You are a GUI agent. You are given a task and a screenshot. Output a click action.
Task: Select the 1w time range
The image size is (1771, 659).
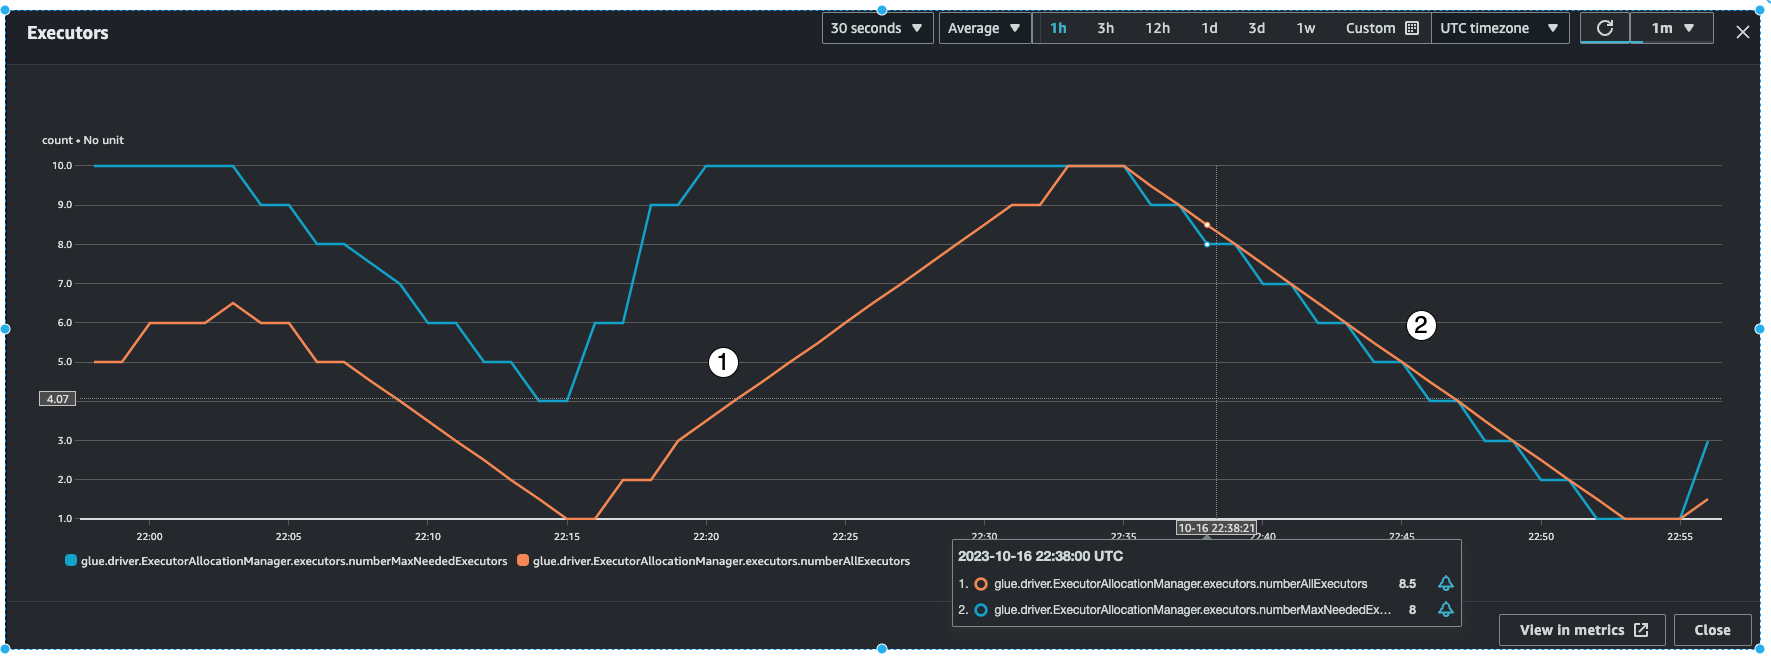[1305, 28]
